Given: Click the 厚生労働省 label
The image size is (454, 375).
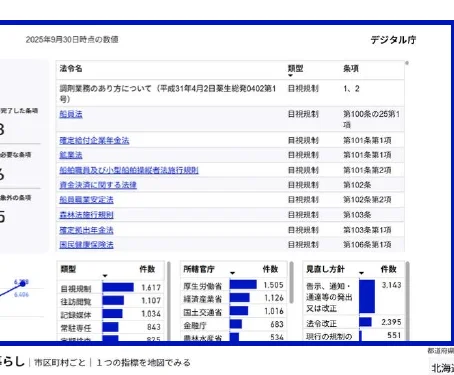Looking at the screenshot, I should coord(202,286).
